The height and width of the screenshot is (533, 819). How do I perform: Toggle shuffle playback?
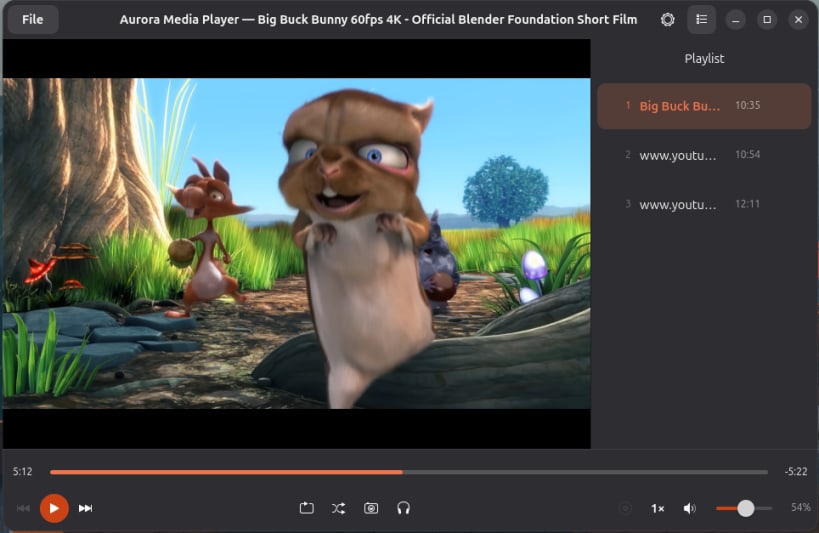pyautogui.click(x=338, y=508)
